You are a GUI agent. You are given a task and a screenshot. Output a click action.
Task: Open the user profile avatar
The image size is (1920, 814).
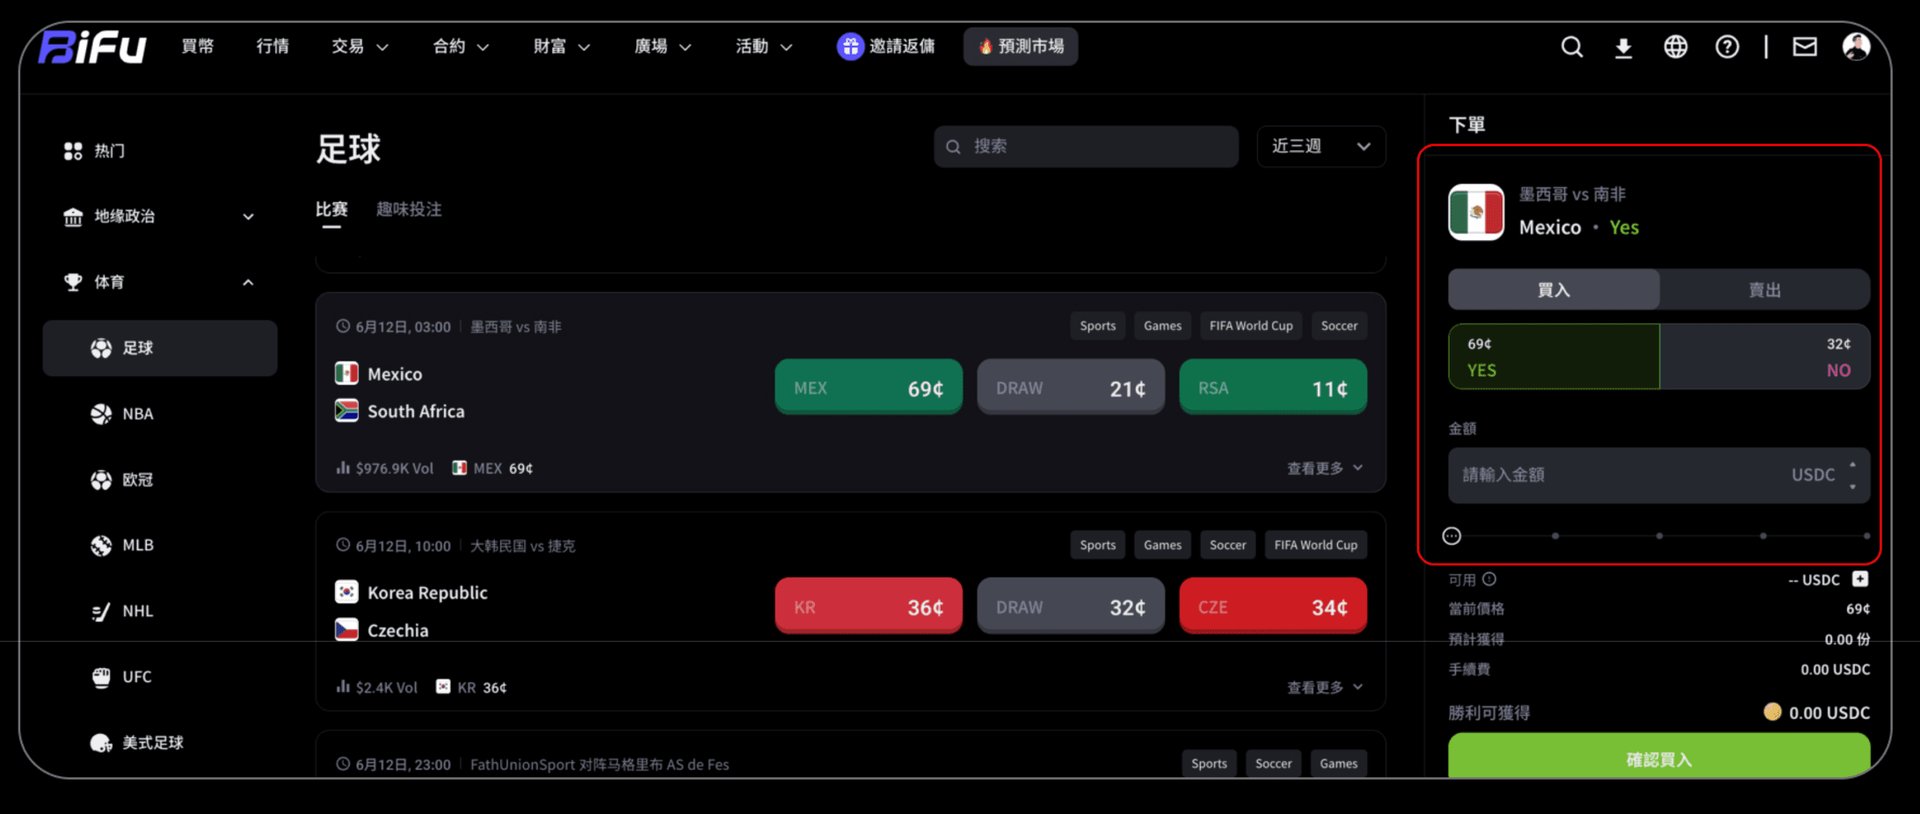coord(1857,47)
